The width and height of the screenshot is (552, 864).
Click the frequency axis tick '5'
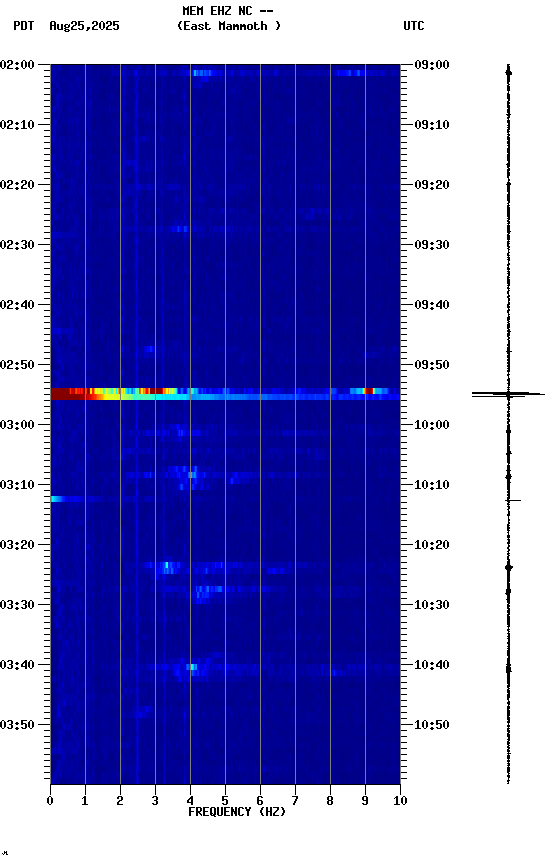225,801
